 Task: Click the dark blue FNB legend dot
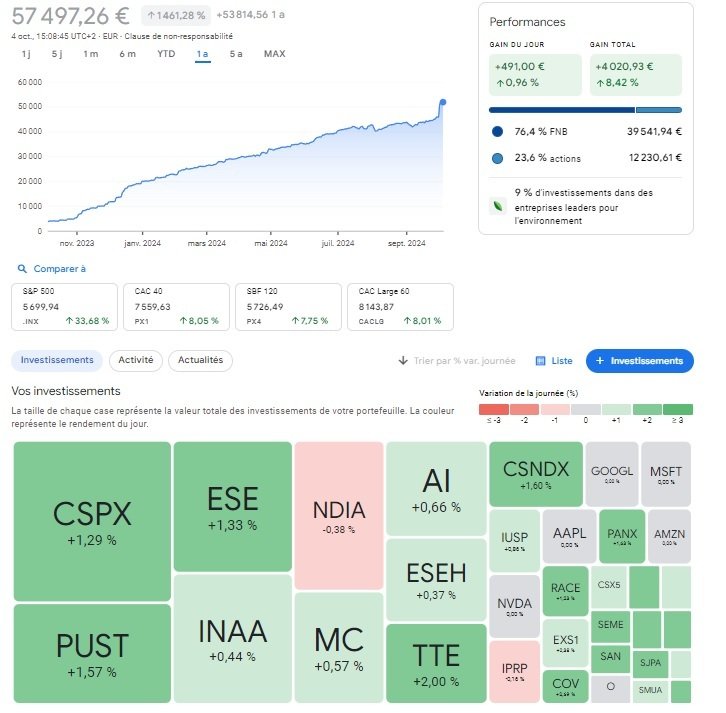tap(497, 131)
